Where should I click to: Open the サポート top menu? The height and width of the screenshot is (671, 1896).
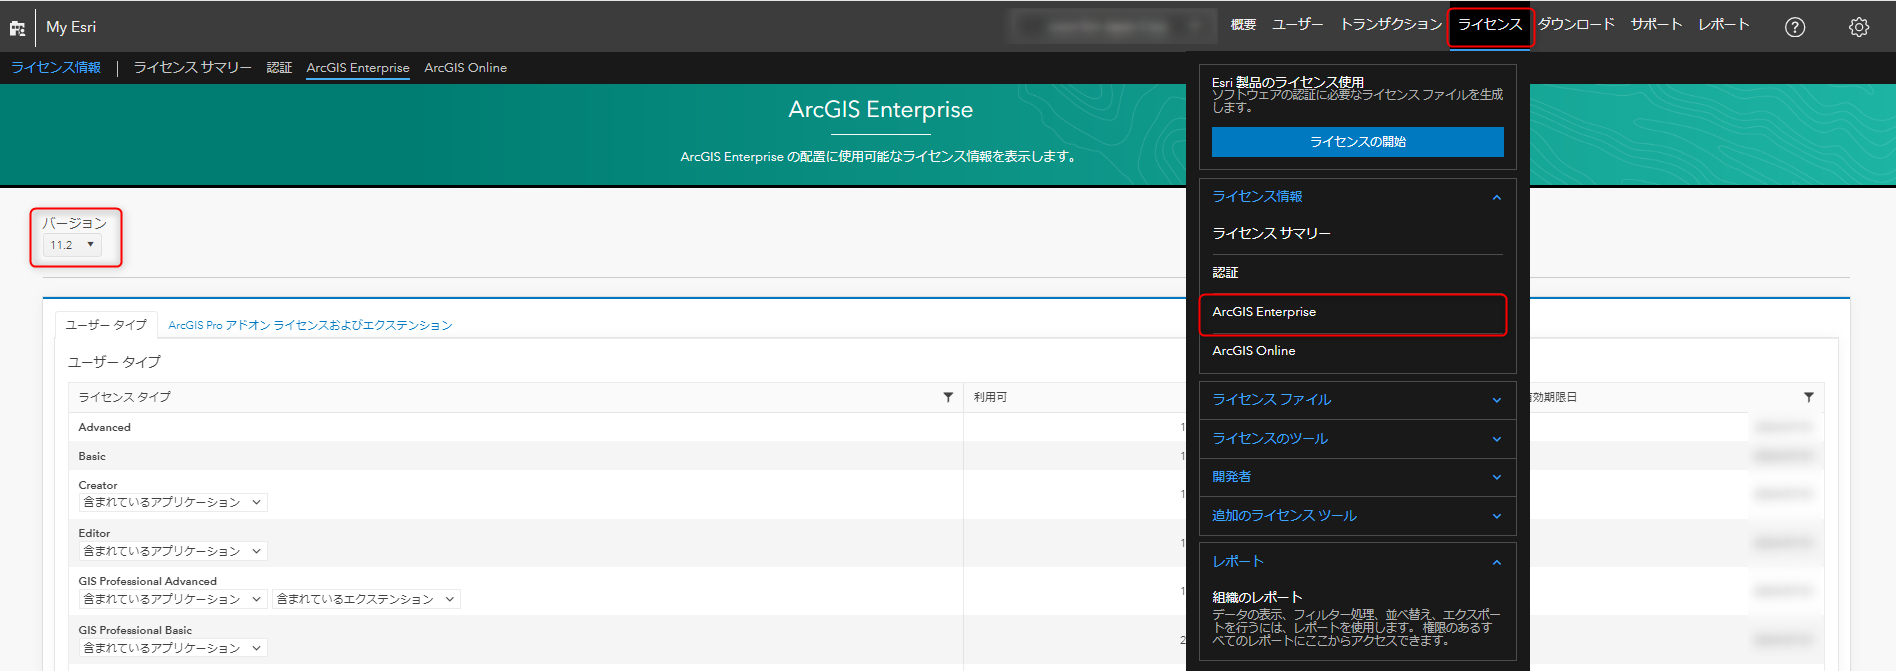pyautogui.click(x=1656, y=25)
